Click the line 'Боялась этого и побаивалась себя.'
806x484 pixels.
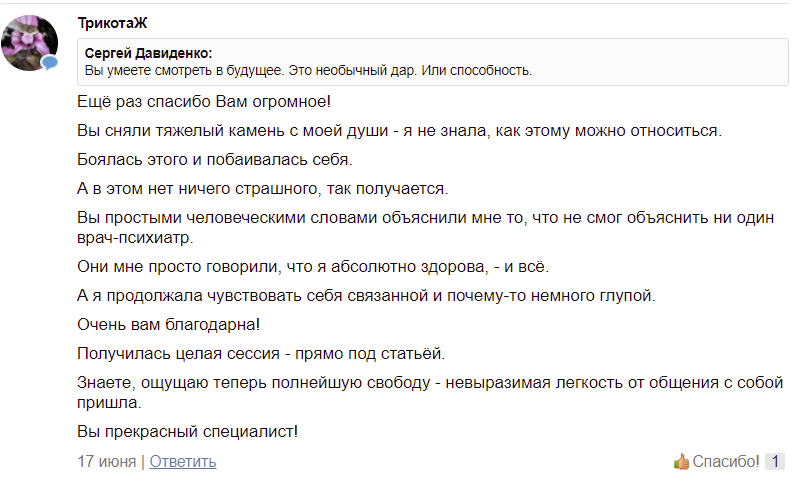click(x=215, y=159)
